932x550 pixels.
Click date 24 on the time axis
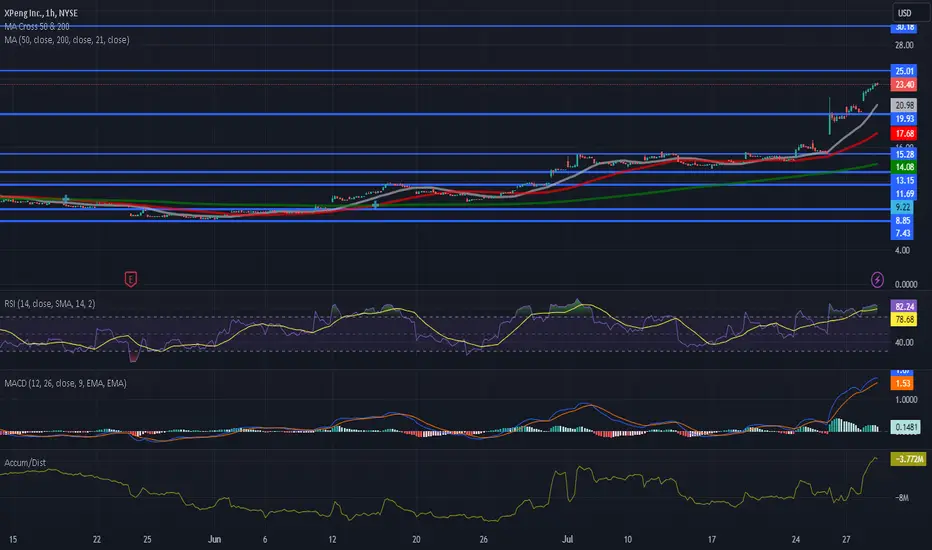coord(796,539)
